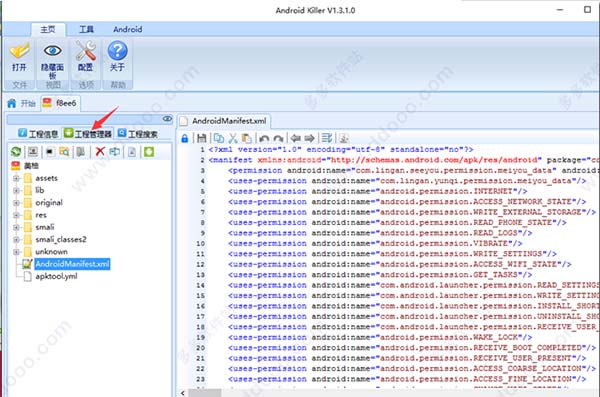Viewport: 600px width, 397px height.
Task: Click the navigate forward right-arrow icon
Action: [310, 138]
